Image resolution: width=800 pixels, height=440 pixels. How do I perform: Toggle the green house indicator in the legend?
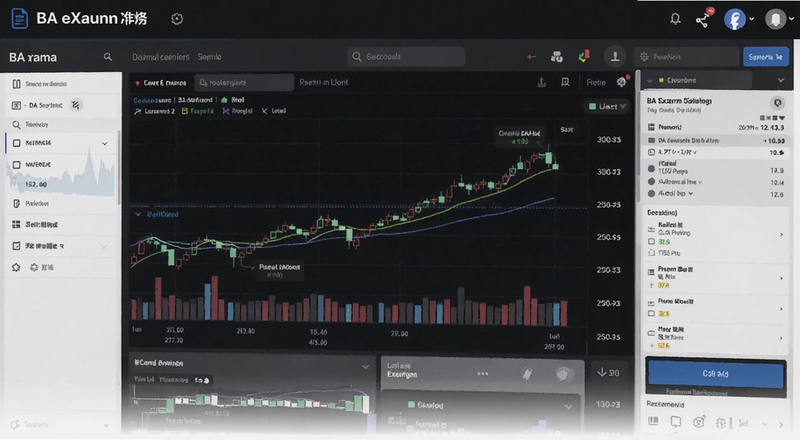[232, 100]
